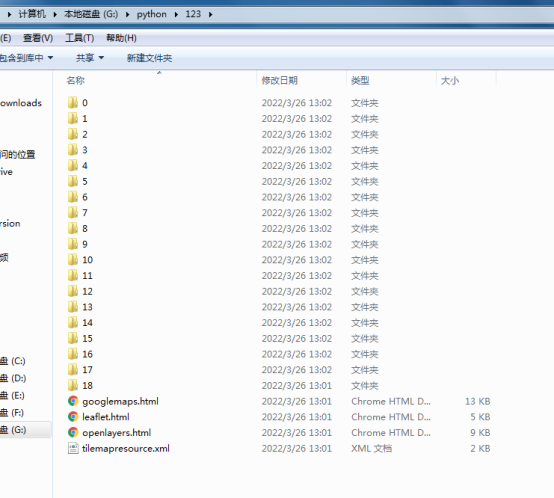Select folder 5 icon
This screenshot has height=498, width=554.
point(73,181)
